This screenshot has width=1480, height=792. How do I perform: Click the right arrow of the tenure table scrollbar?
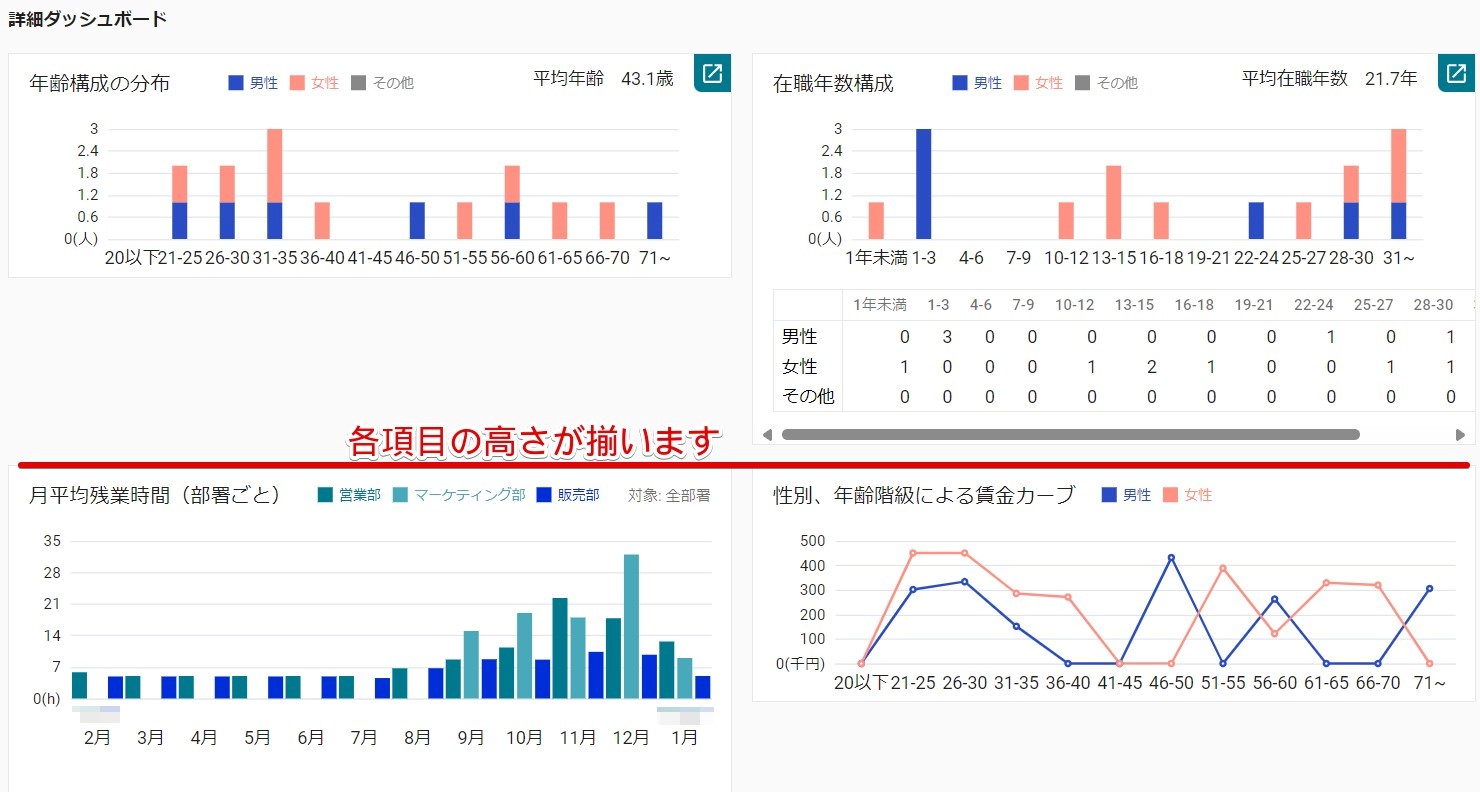(x=1460, y=435)
